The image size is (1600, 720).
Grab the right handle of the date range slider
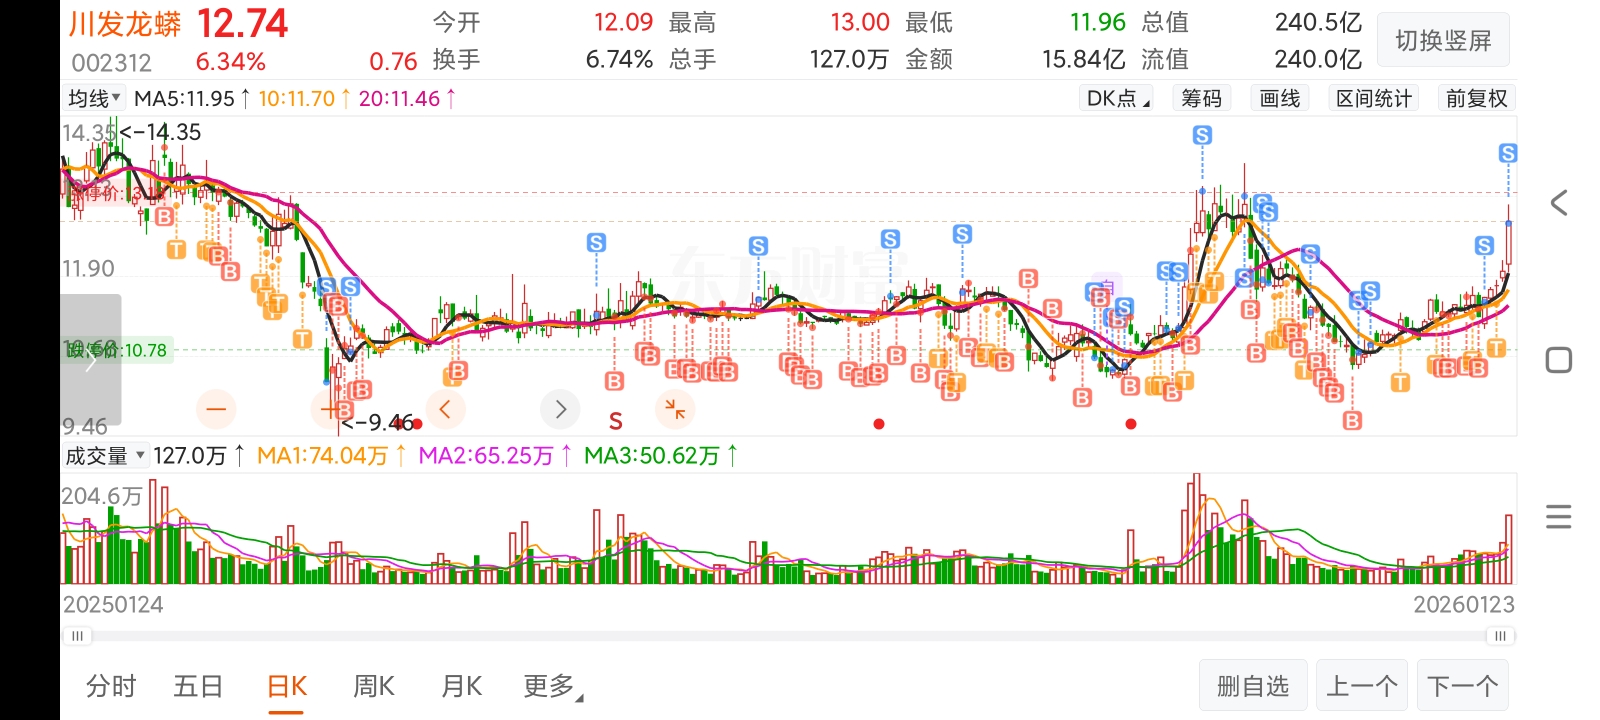(x=1499, y=636)
